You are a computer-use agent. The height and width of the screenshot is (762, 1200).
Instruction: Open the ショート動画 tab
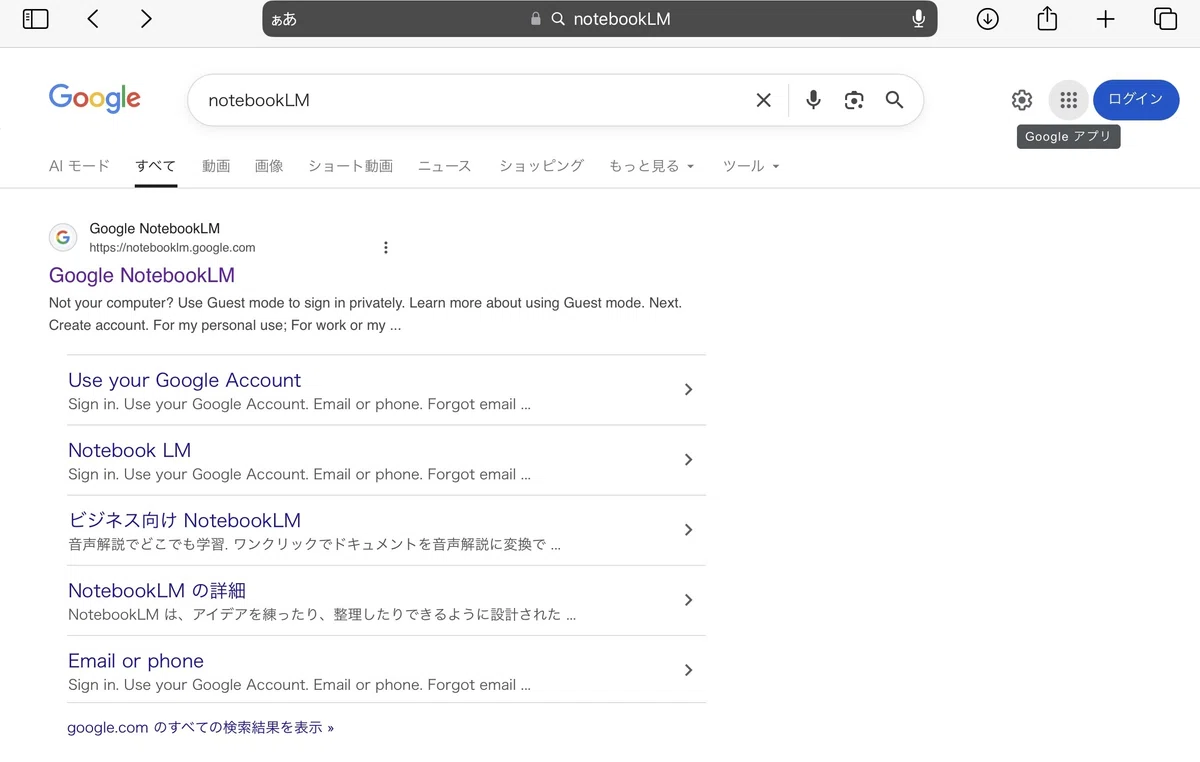point(350,166)
